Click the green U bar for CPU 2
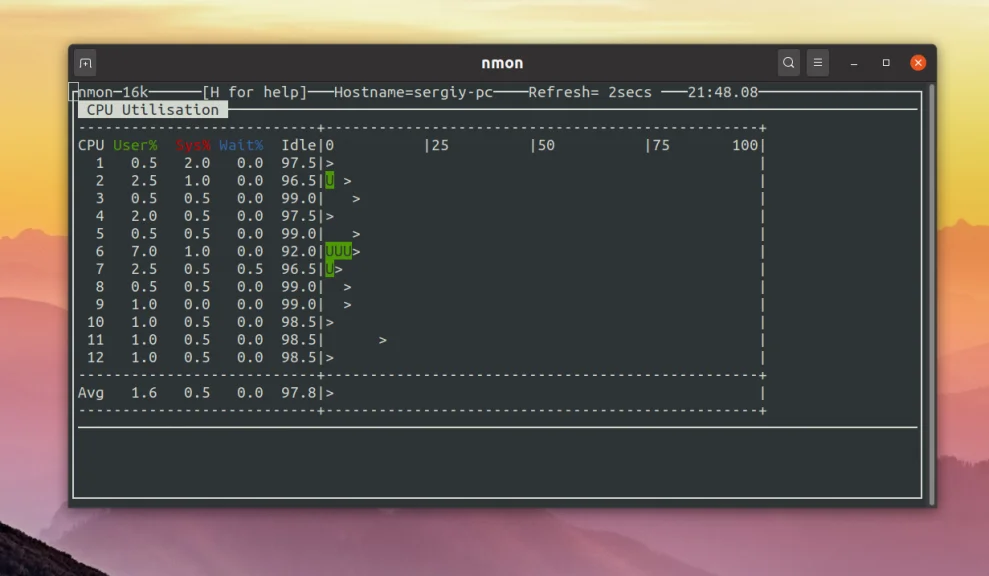 (330, 181)
